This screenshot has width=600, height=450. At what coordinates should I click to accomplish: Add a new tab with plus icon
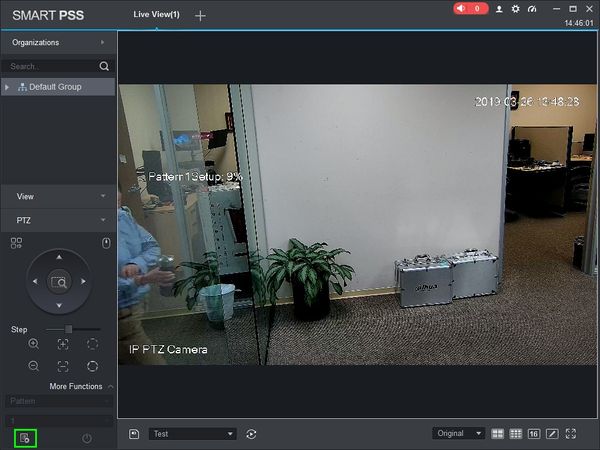pyautogui.click(x=200, y=16)
